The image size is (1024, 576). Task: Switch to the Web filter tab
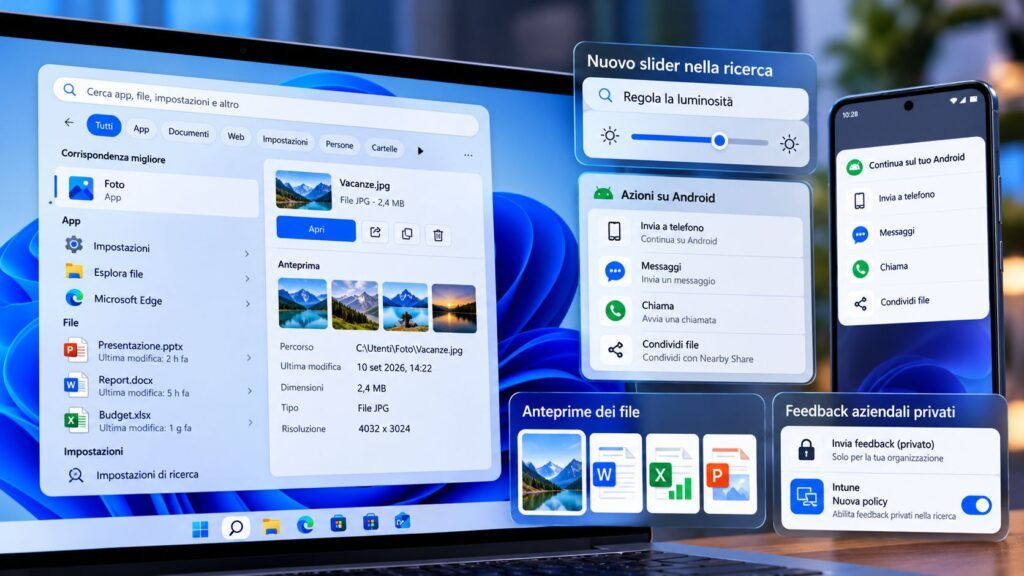[x=236, y=136]
